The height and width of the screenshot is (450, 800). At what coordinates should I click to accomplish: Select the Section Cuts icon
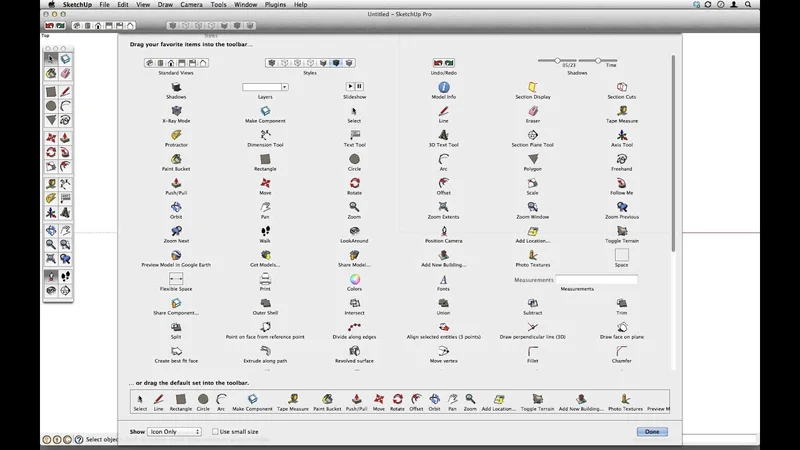pyautogui.click(x=621, y=87)
